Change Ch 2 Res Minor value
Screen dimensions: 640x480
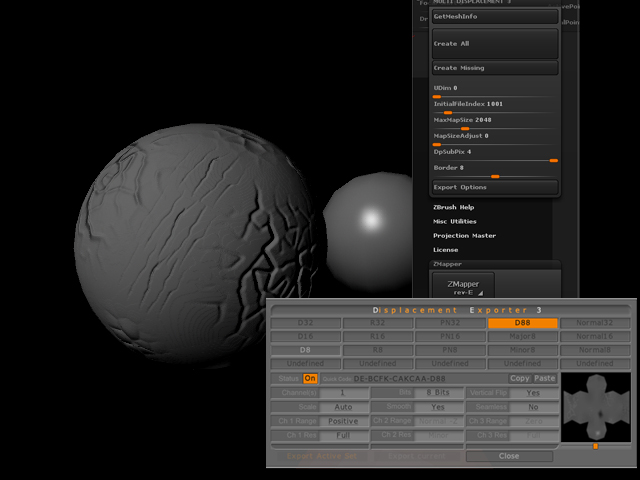point(438,435)
